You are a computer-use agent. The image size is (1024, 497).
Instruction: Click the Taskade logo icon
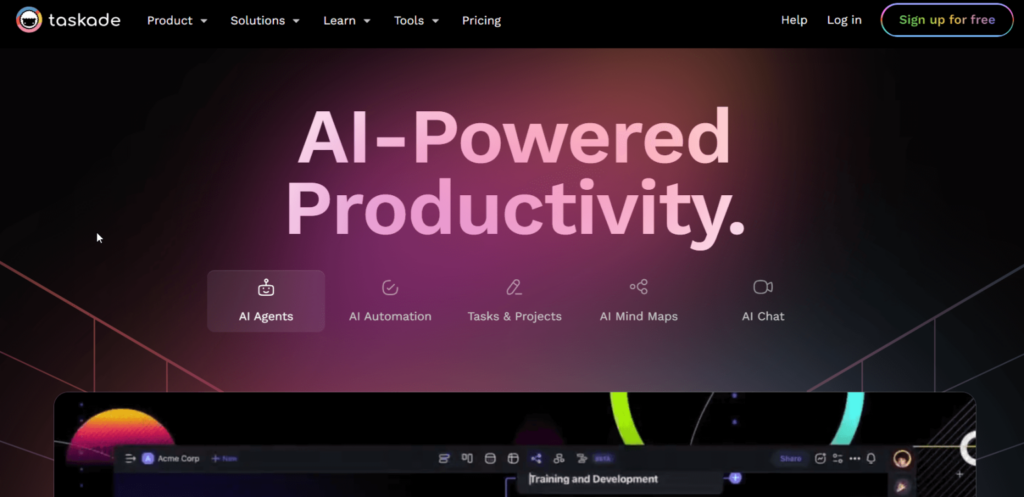pyautogui.click(x=29, y=20)
